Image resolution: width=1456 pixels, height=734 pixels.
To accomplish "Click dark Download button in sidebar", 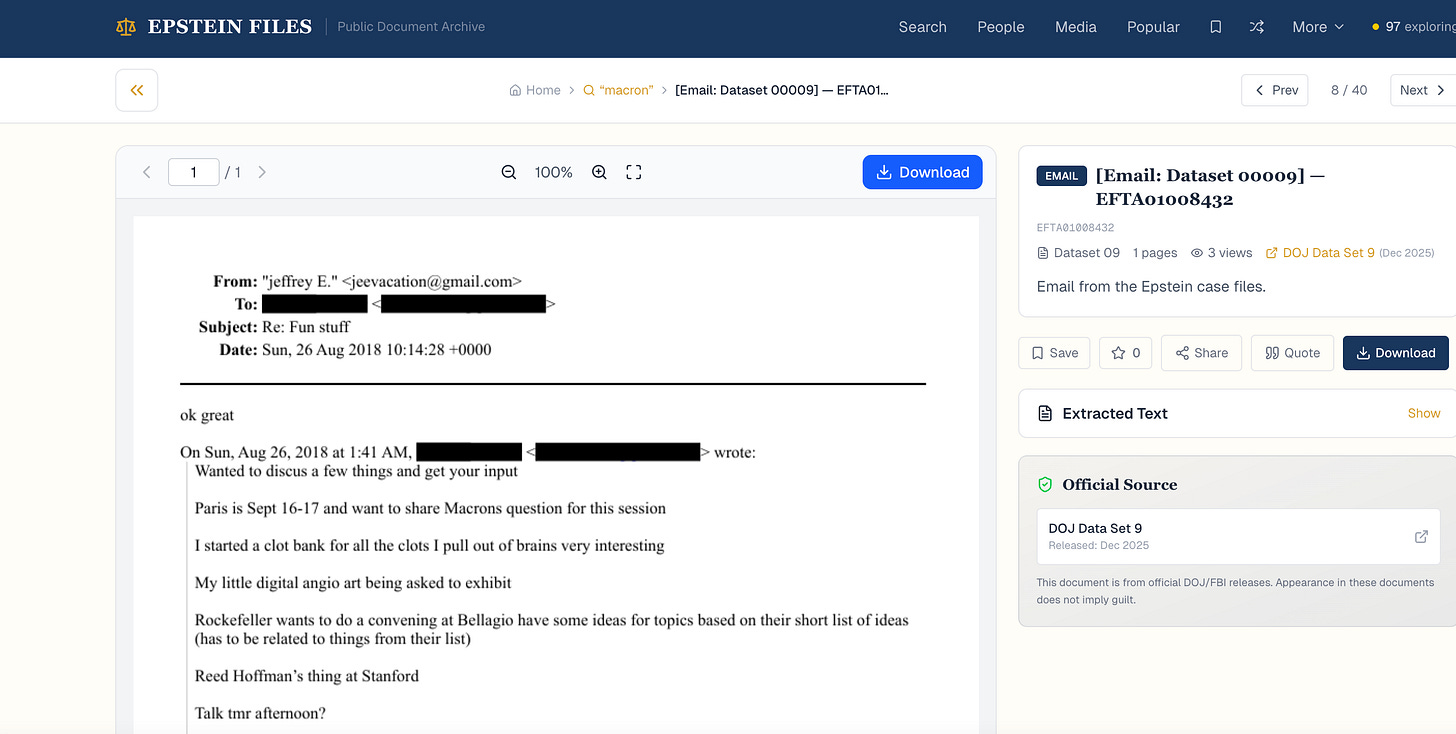I will tap(1395, 353).
